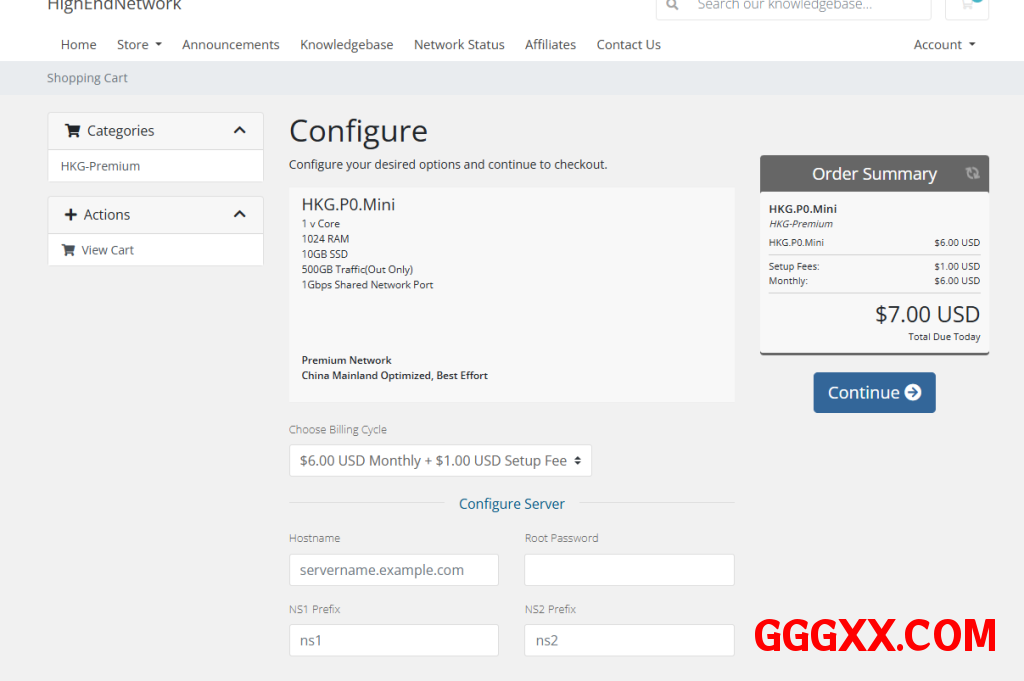Click the search magnifier icon

click(x=673, y=5)
